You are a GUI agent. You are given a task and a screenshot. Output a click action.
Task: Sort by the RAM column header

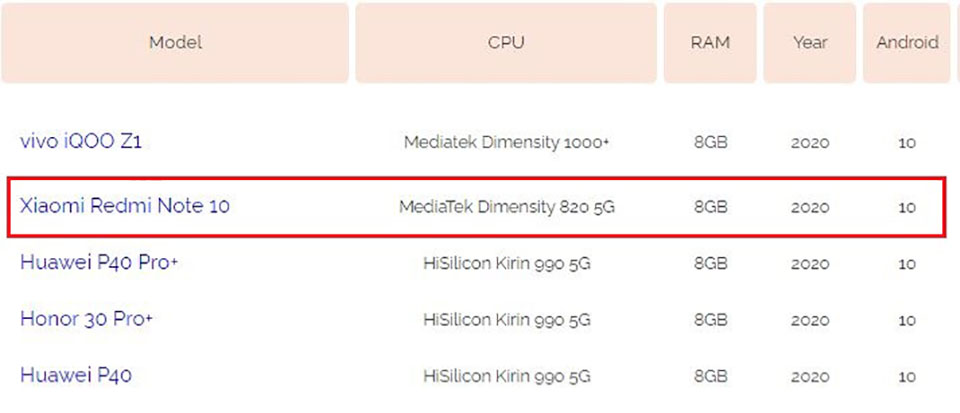[710, 43]
